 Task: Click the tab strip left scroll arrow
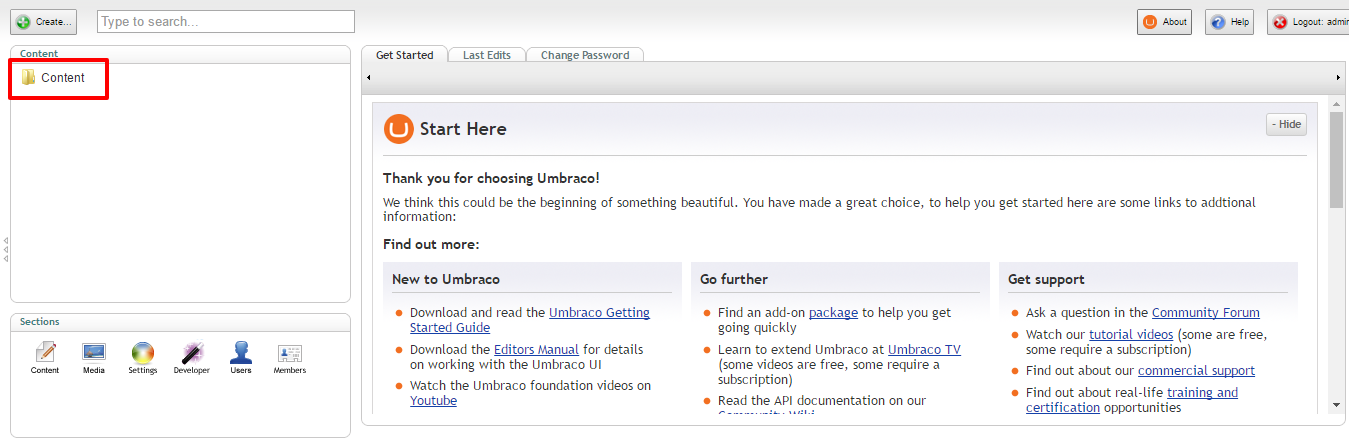click(369, 77)
